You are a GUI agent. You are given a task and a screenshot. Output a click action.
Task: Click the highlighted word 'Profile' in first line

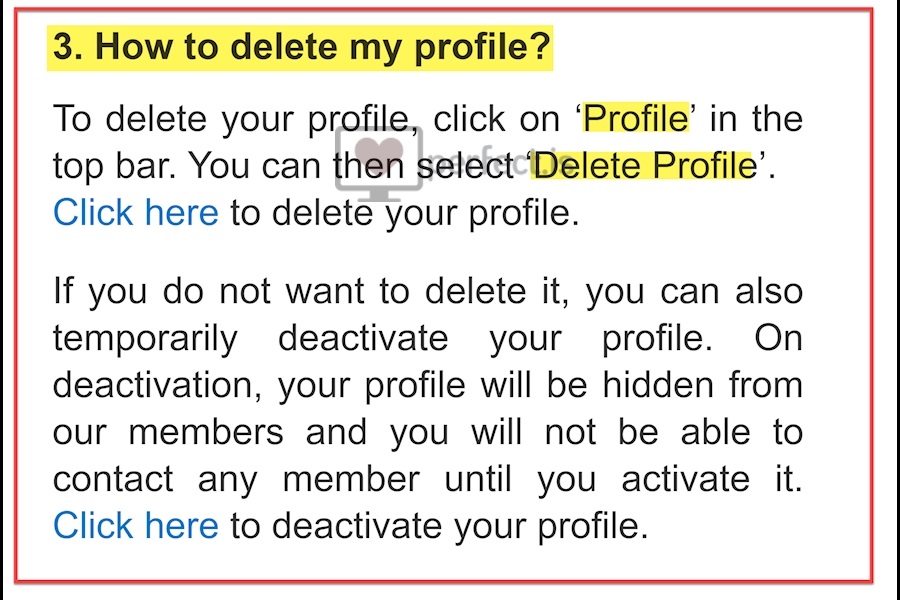point(636,119)
